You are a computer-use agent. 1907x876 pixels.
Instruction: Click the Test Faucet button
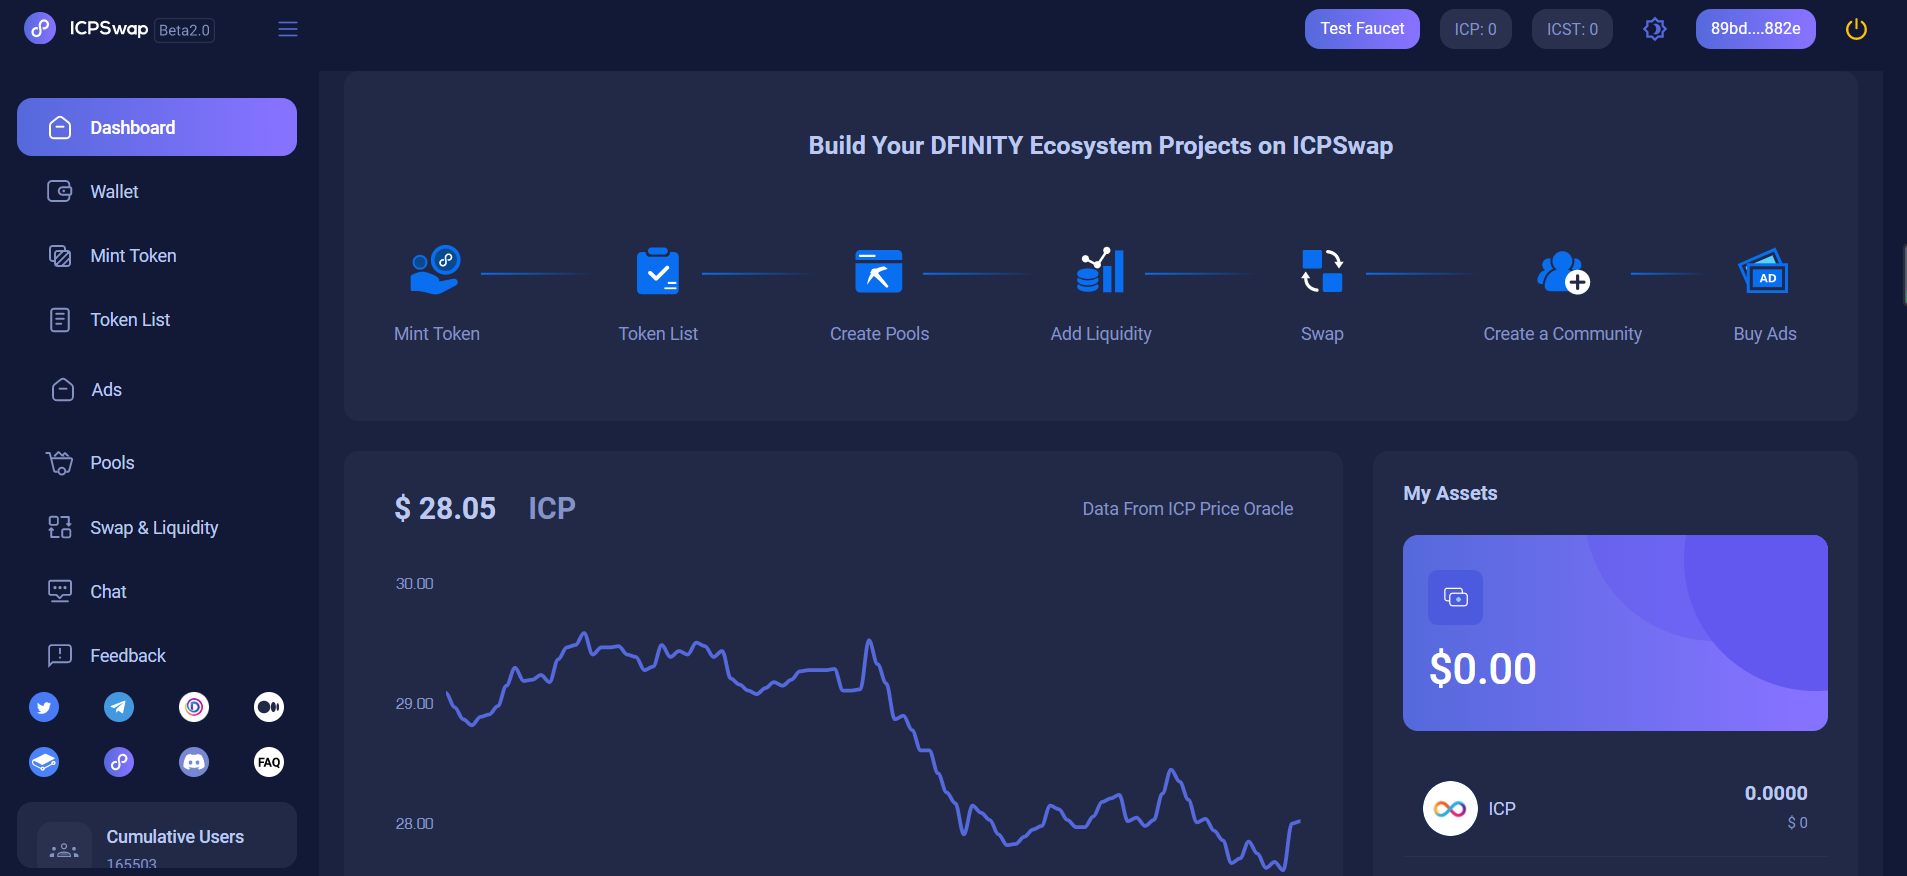[x=1361, y=29]
